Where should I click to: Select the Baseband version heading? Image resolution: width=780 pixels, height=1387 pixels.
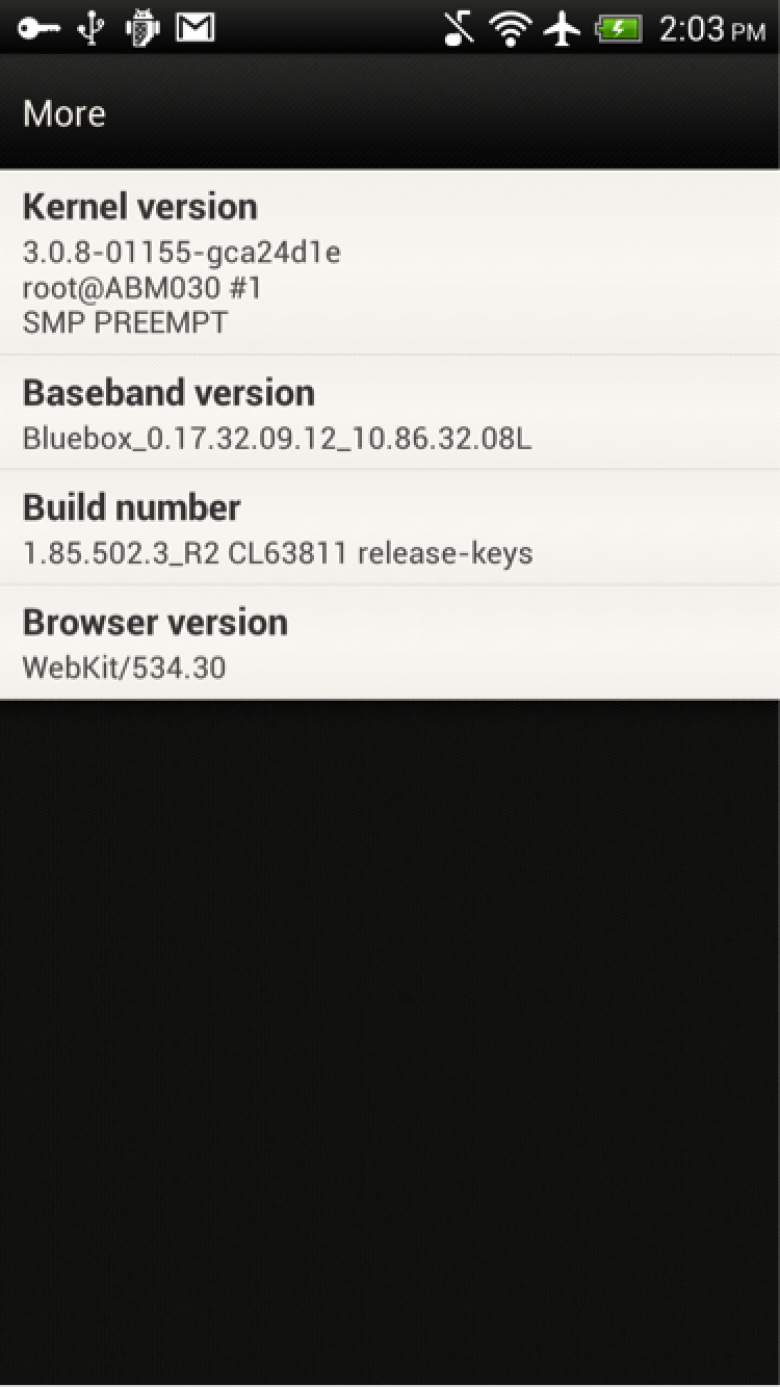click(x=168, y=393)
